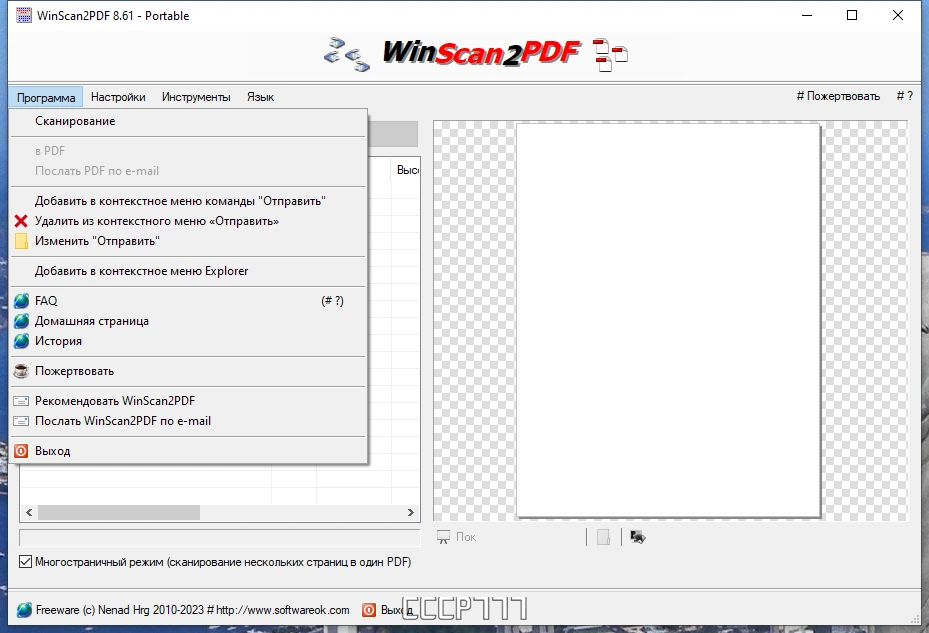Click the globe icon next to FAQ

(21, 301)
